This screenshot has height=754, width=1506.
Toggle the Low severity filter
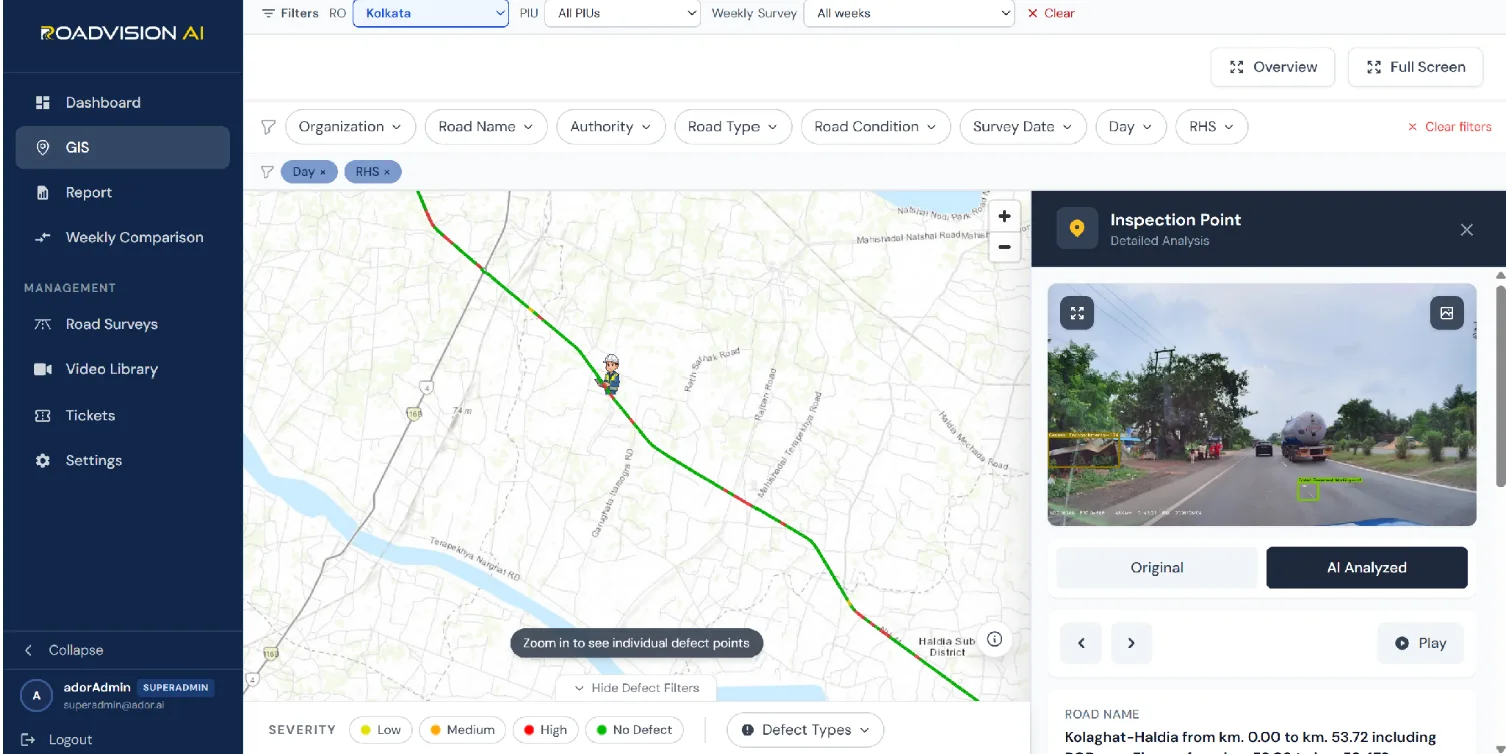pyautogui.click(x=381, y=730)
